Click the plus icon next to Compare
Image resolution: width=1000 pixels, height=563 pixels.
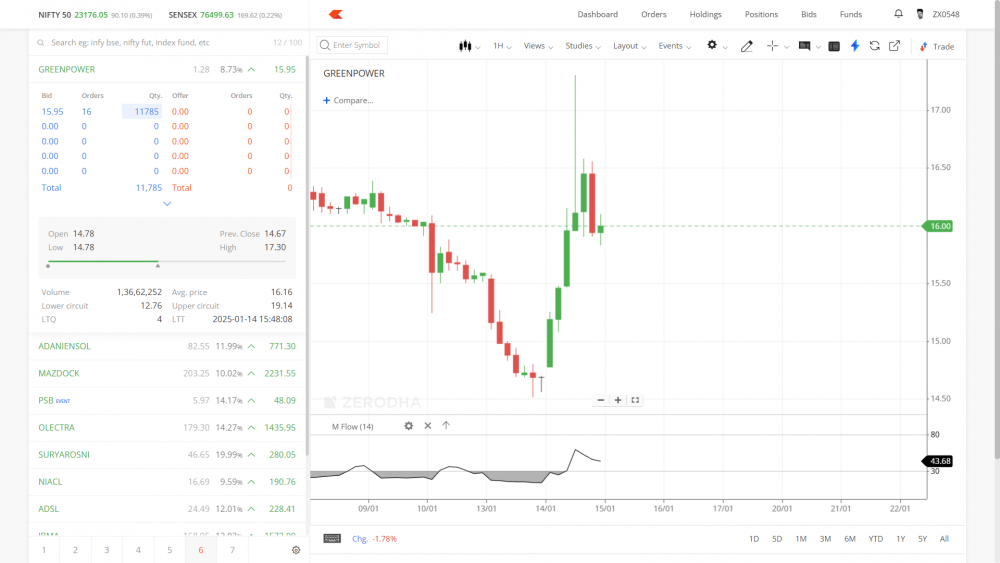[327, 100]
